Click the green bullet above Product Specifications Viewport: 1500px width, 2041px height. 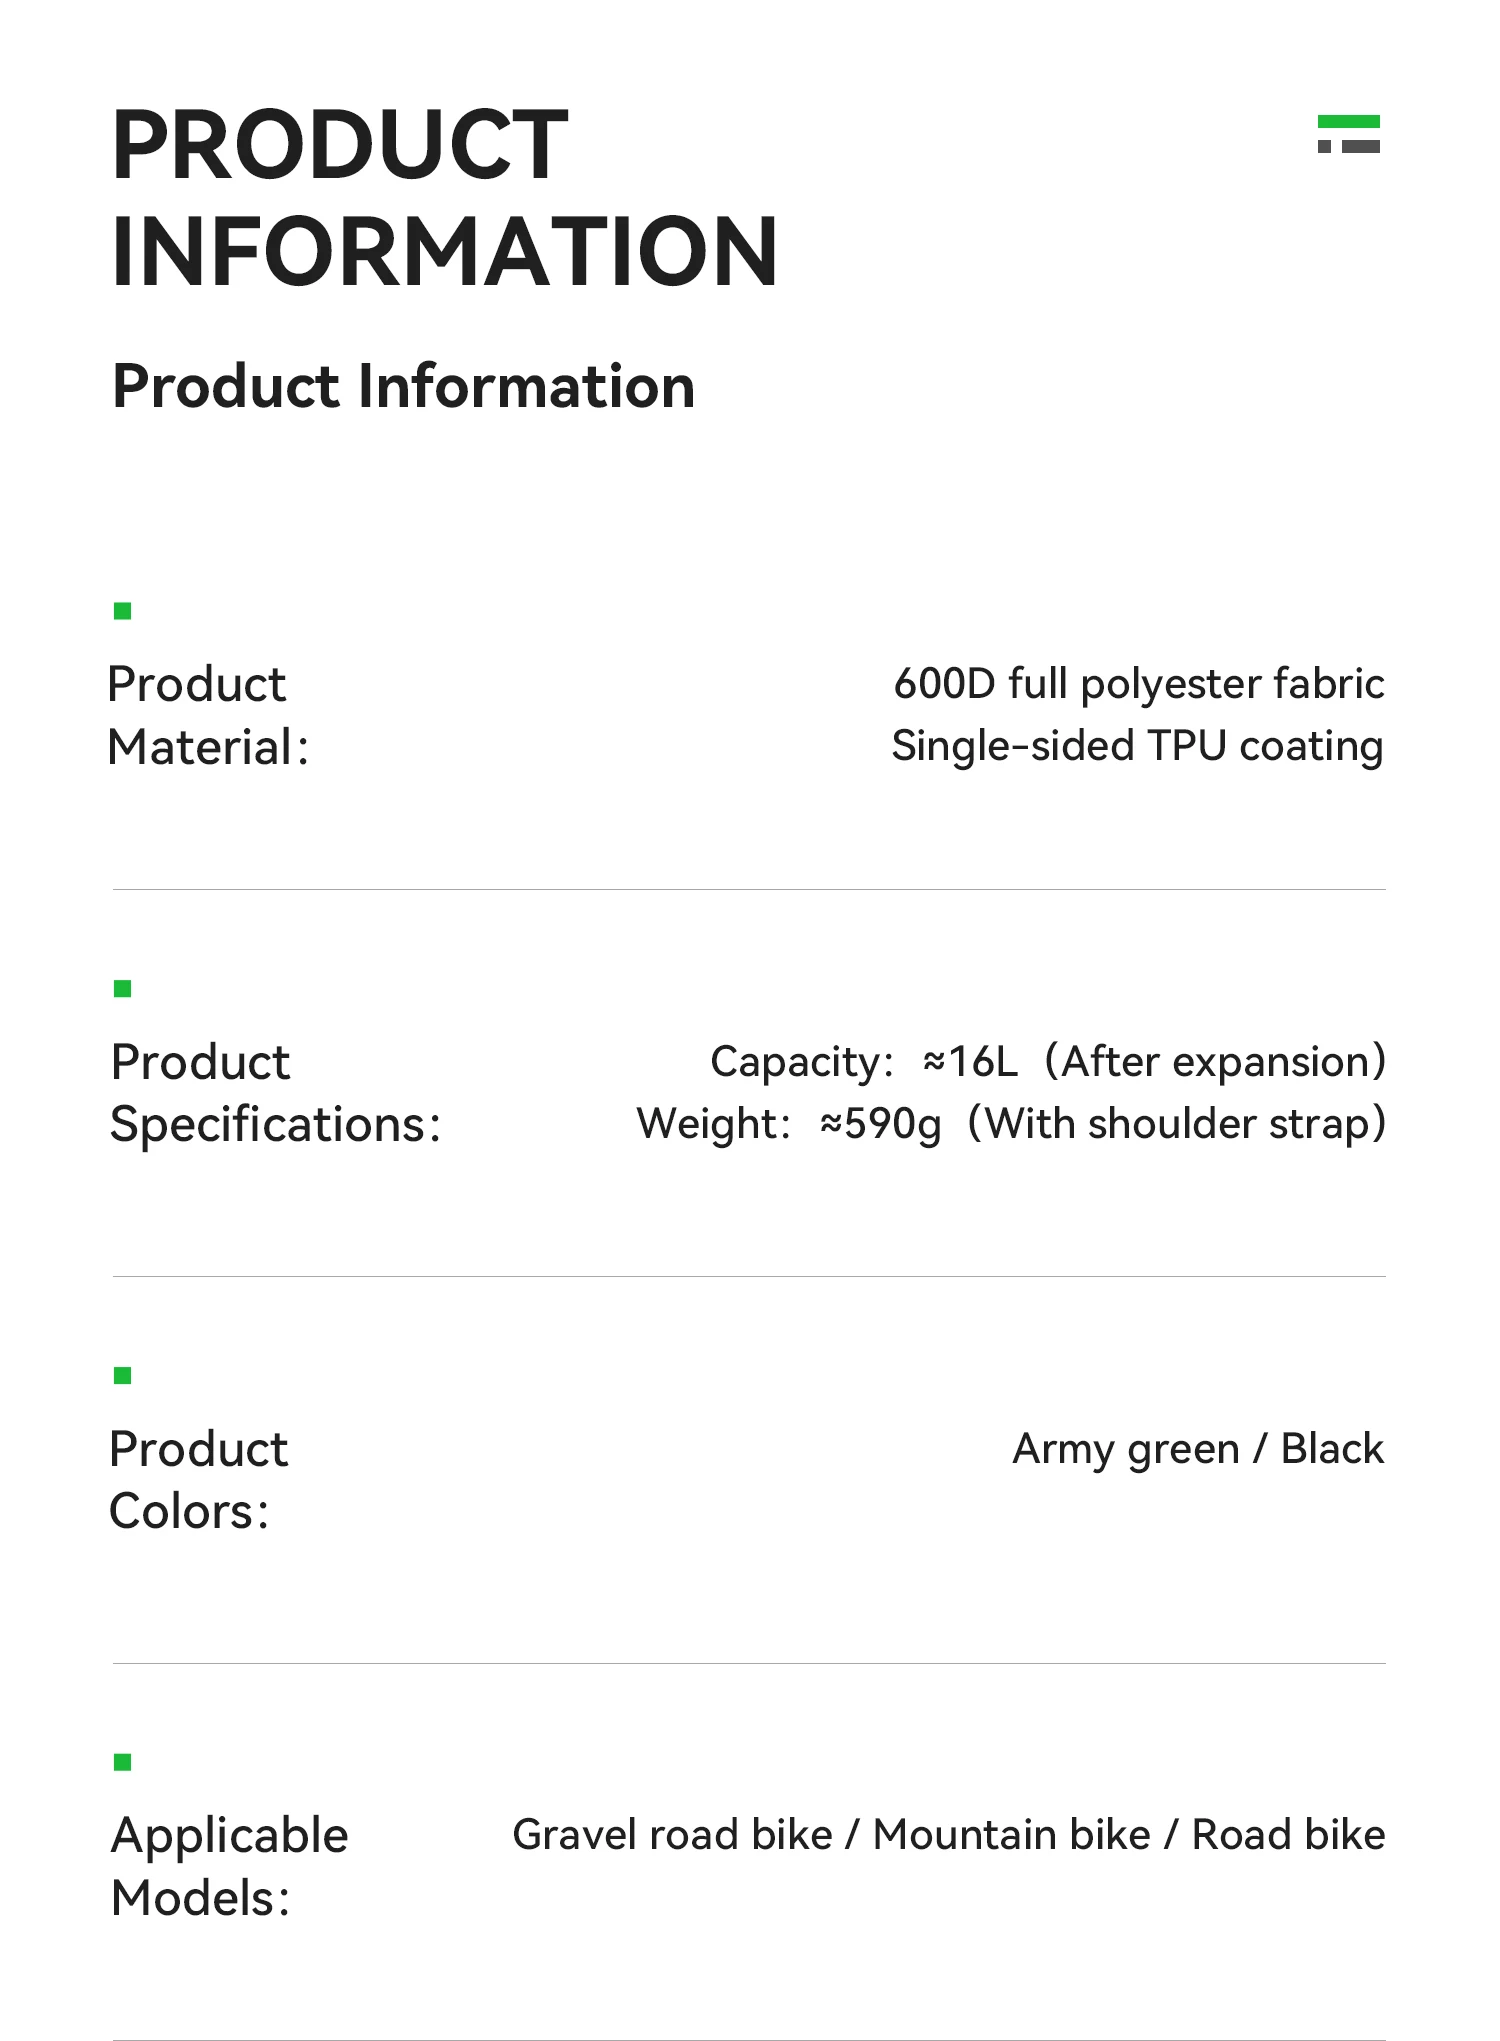click(x=123, y=989)
